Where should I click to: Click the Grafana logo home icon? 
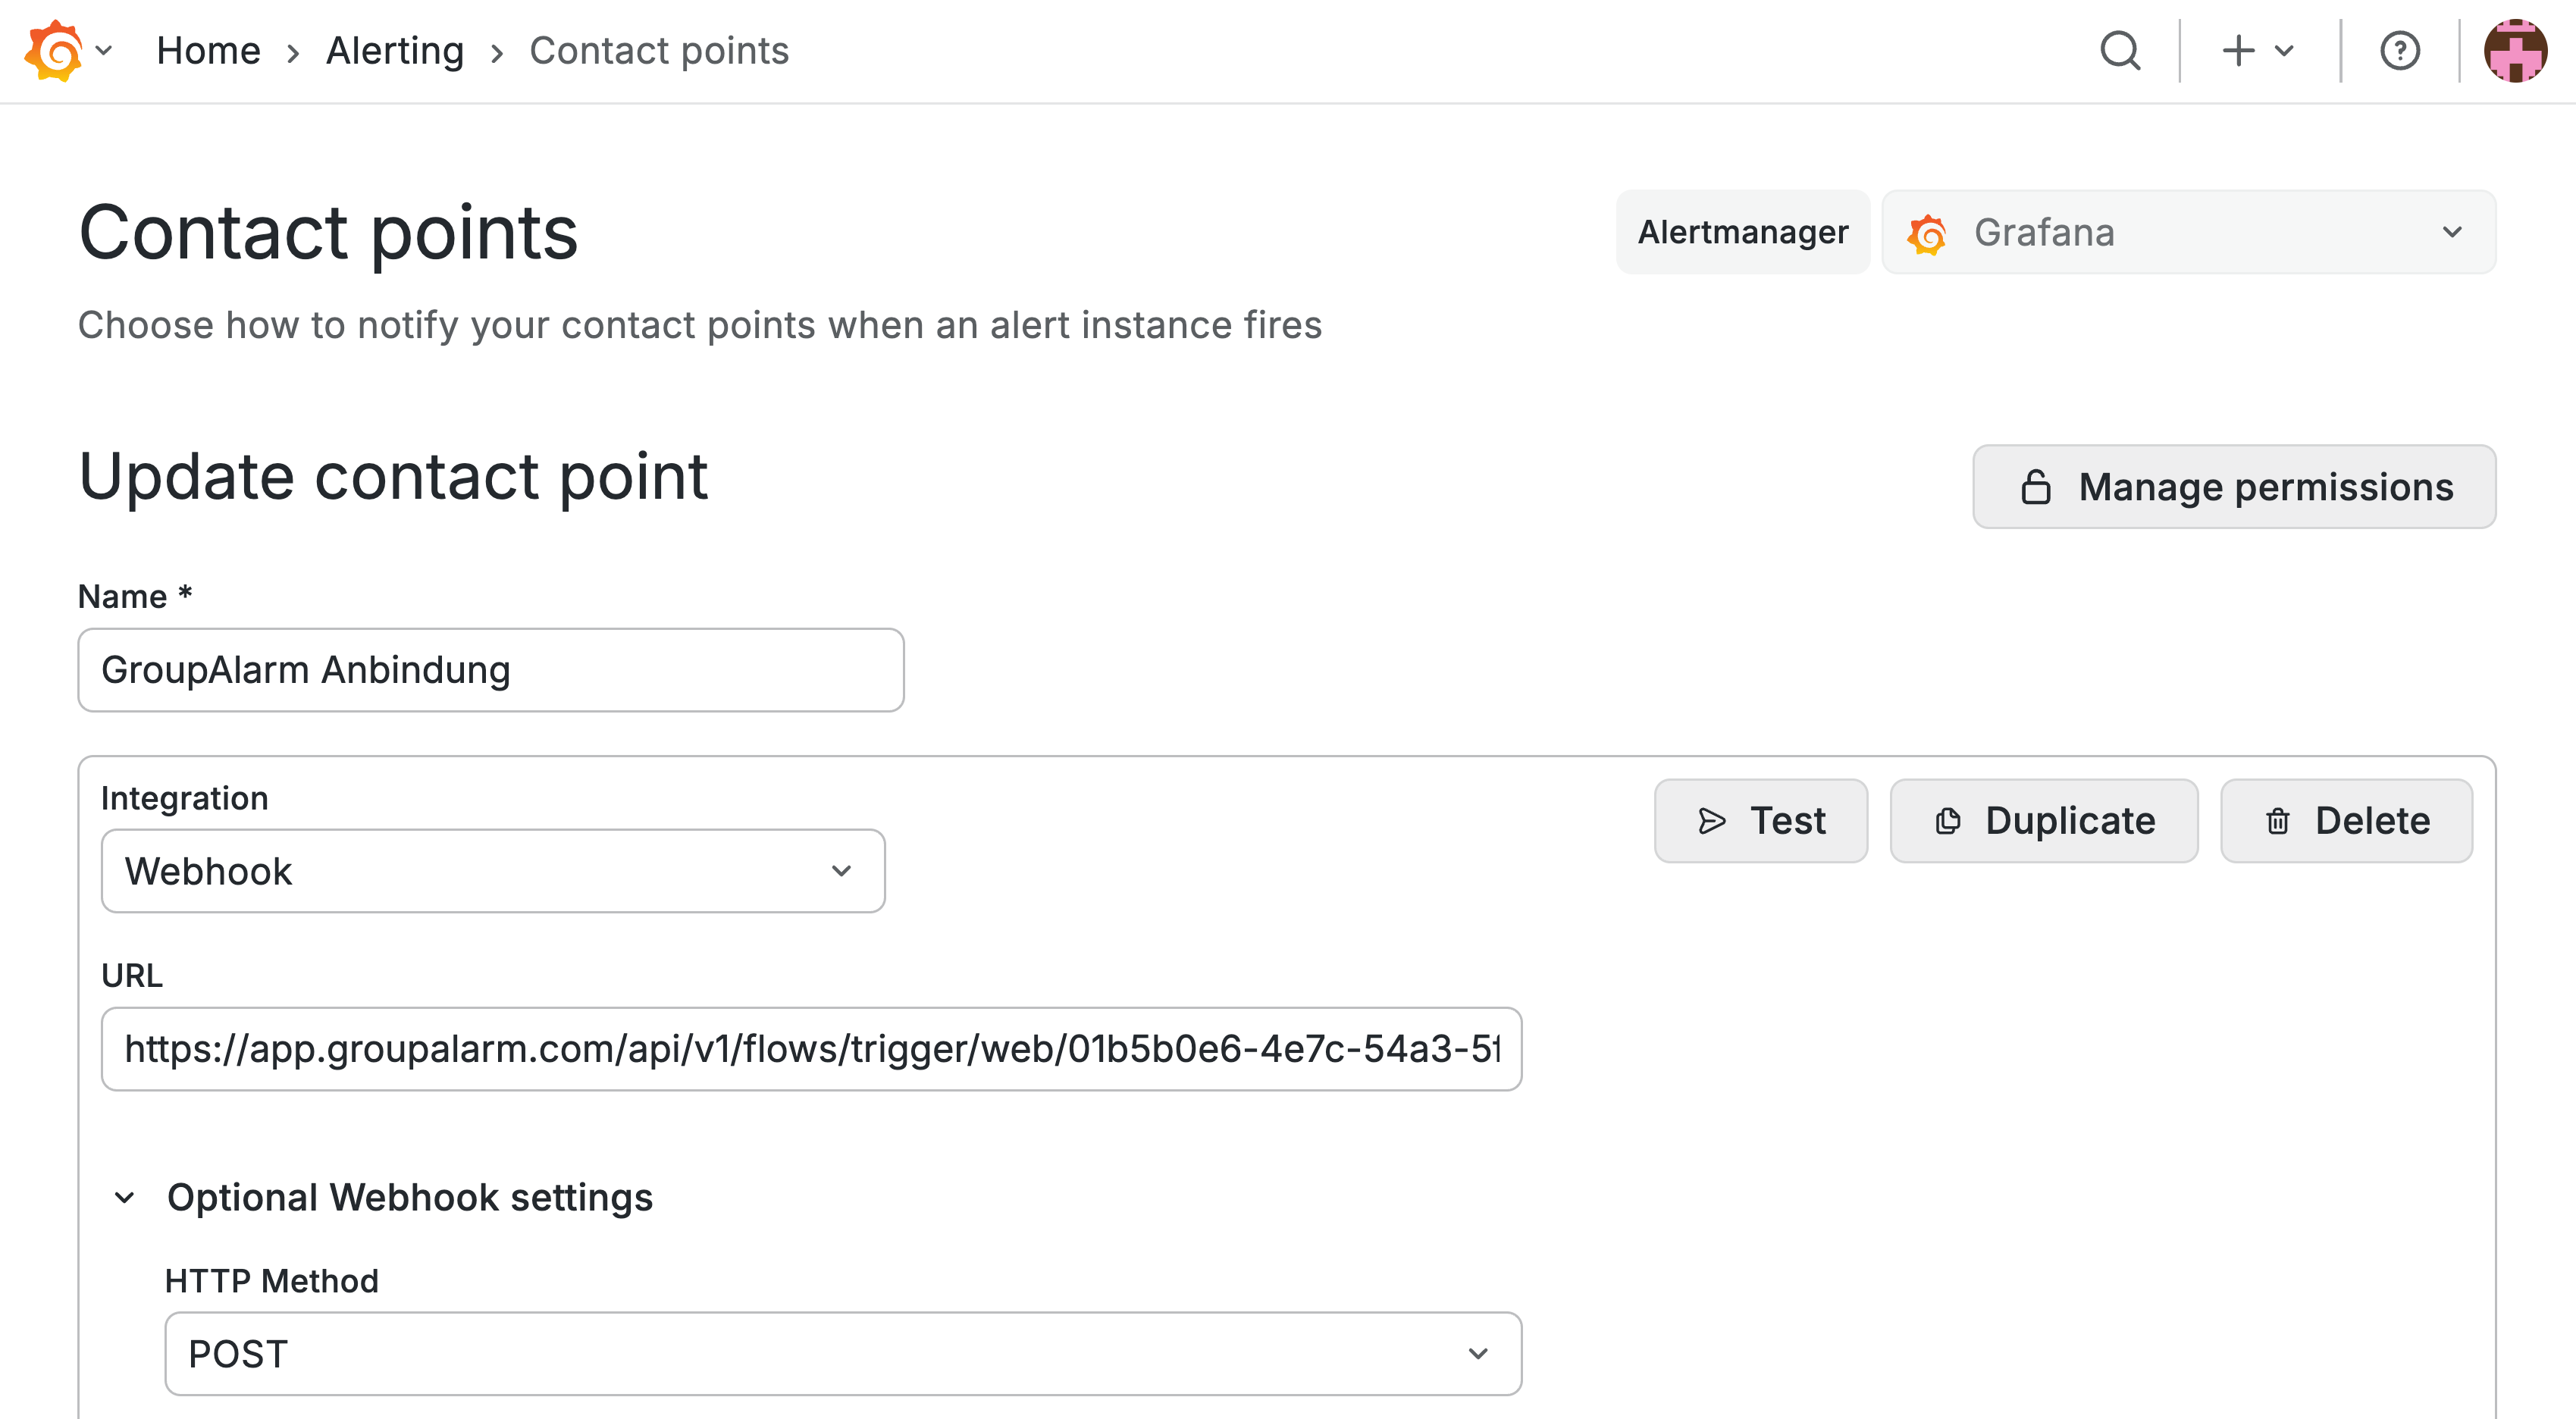[x=54, y=50]
